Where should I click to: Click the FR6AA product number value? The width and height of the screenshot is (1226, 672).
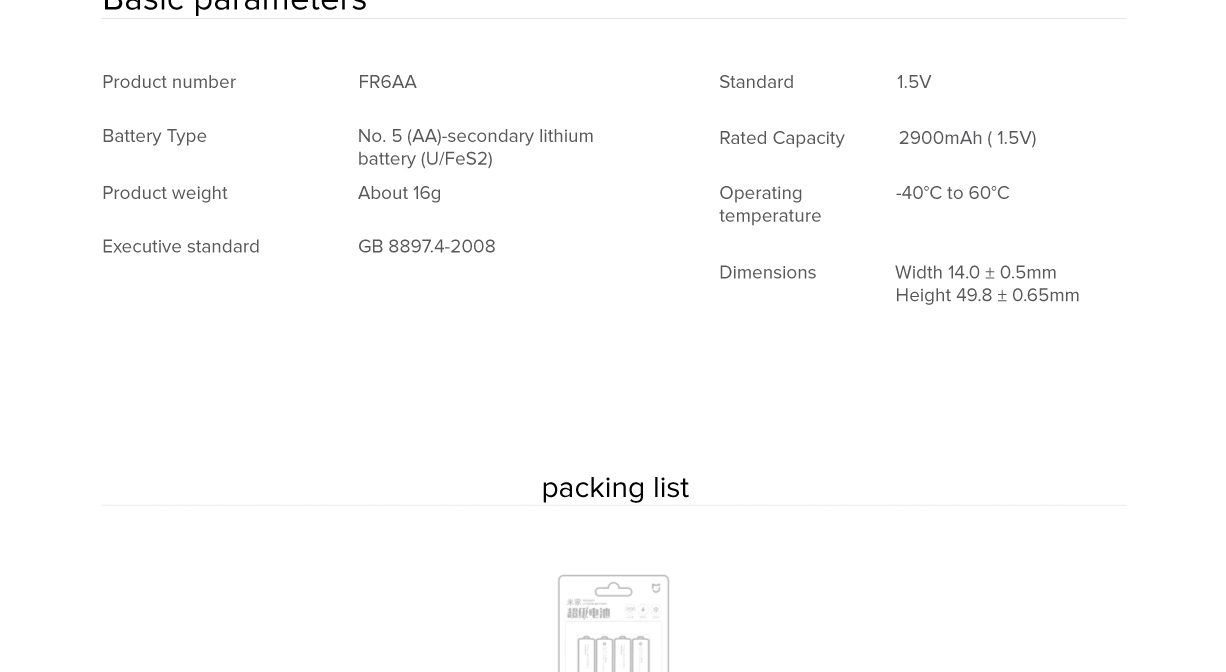click(x=387, y=82)
